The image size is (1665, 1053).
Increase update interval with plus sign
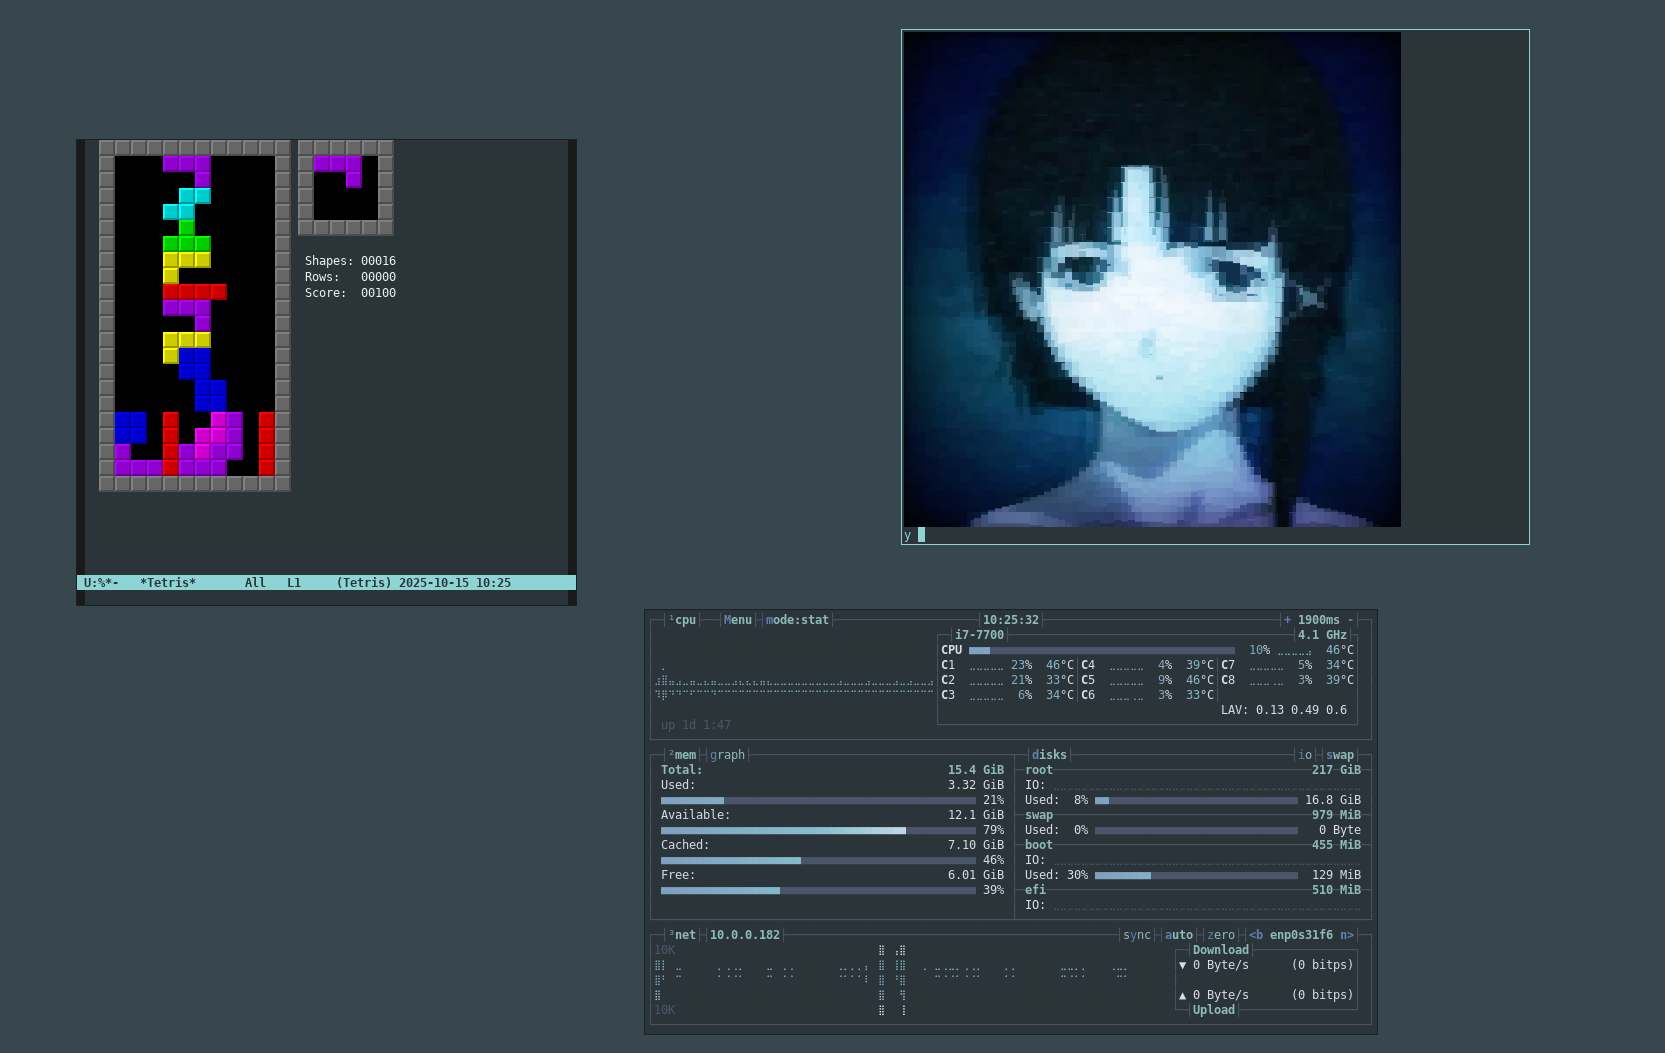pyautogui.click(x=1287, y=620)
